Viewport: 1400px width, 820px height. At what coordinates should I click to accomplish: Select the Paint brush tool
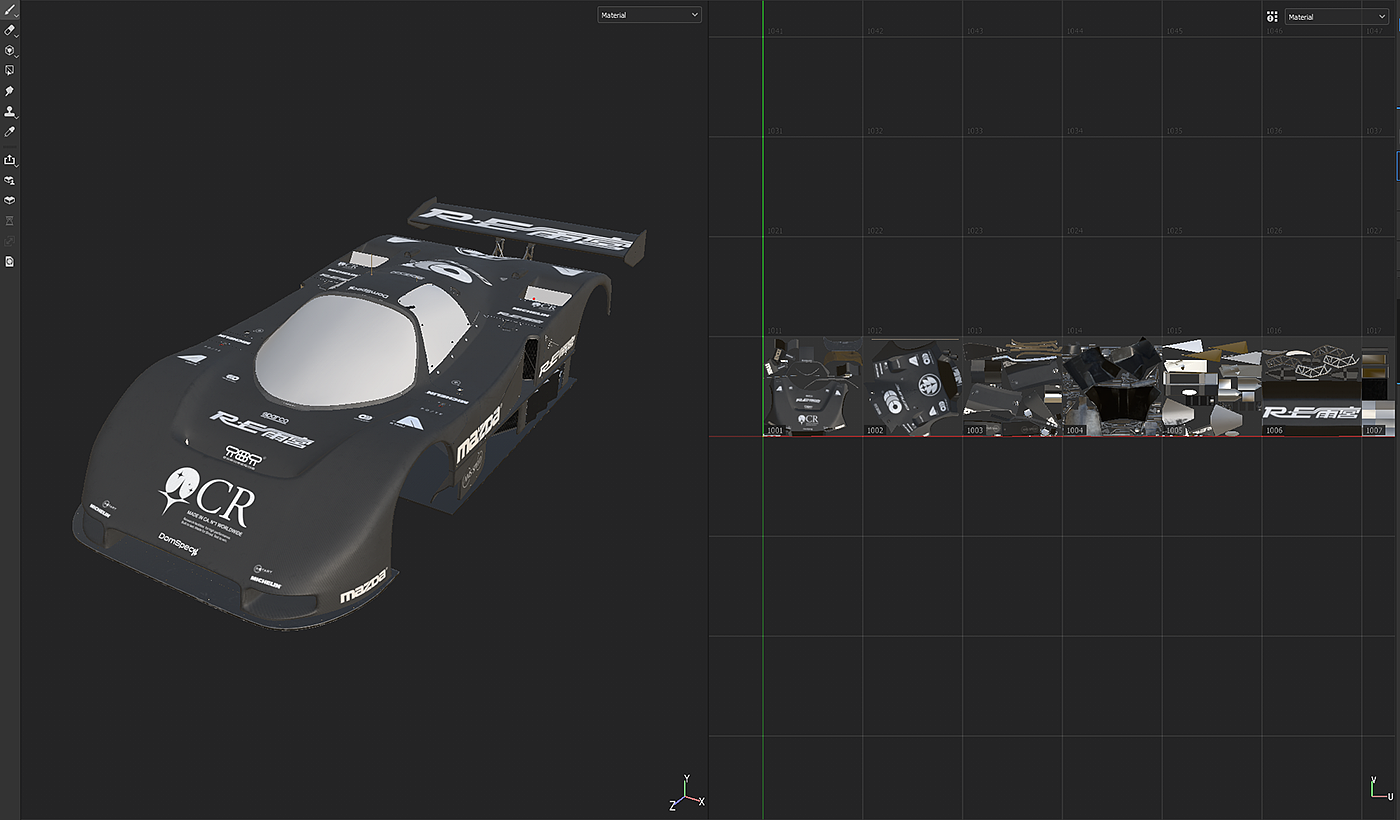[x=9, y=9]
